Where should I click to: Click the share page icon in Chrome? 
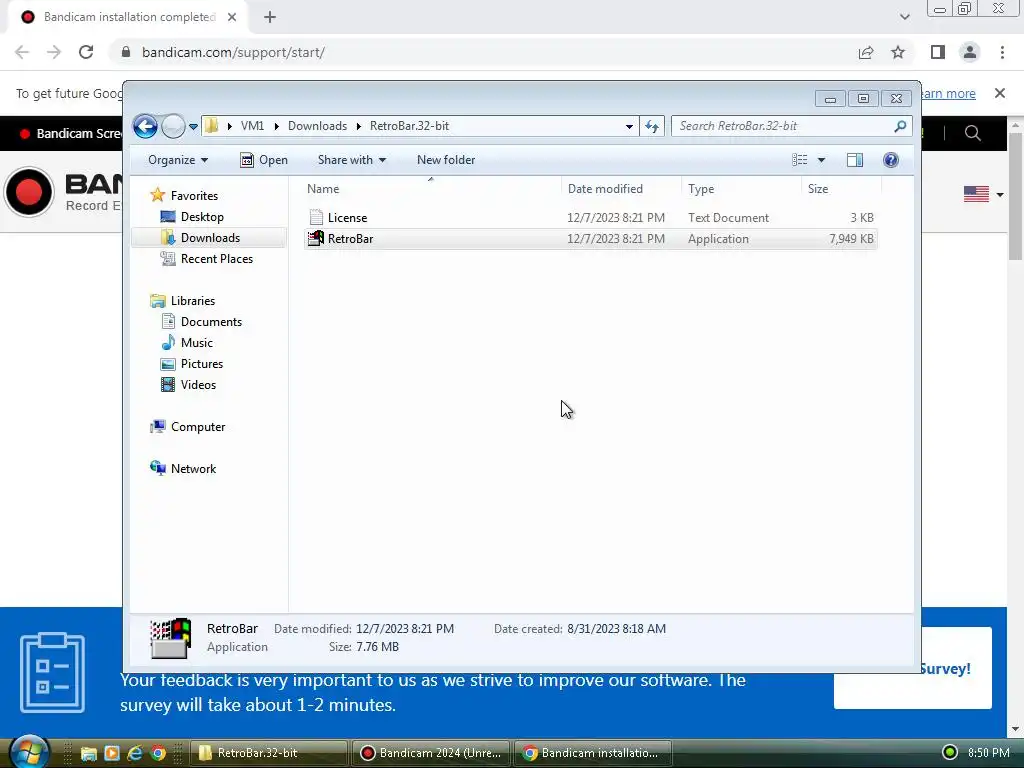pyautogui.click(x=866, y=52)
